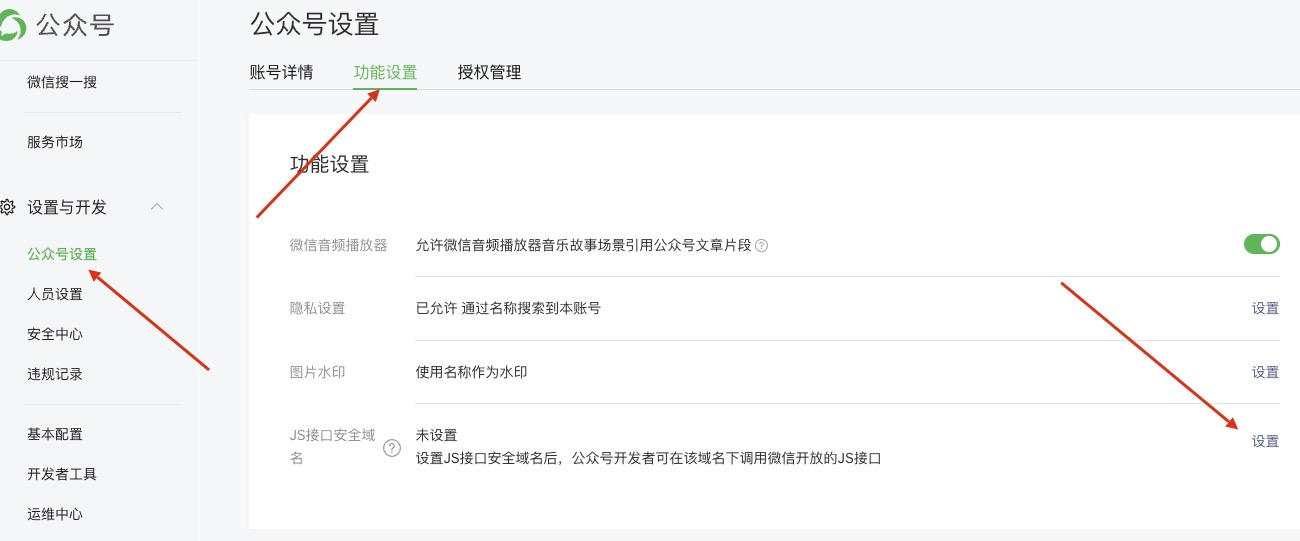Viewport: 1300px width, 541px height.
Task: Disable the 微信音频播放器 toggle switch
Action: [1261, 244]
